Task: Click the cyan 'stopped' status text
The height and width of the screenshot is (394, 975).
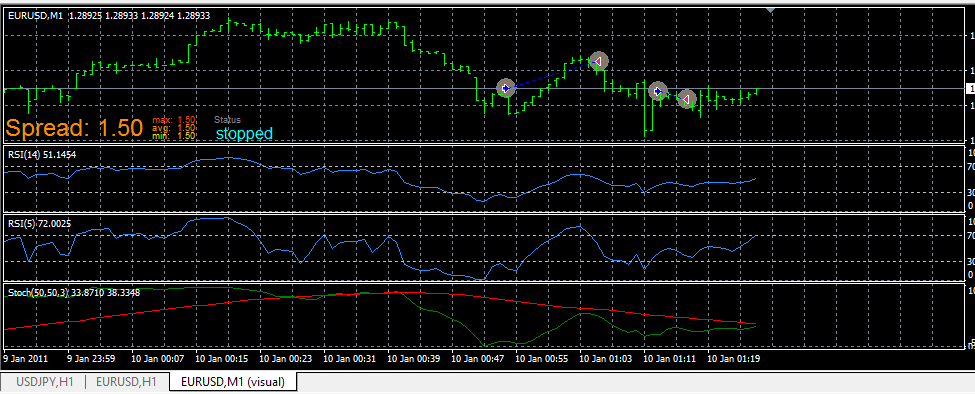Action: [244, 134]
